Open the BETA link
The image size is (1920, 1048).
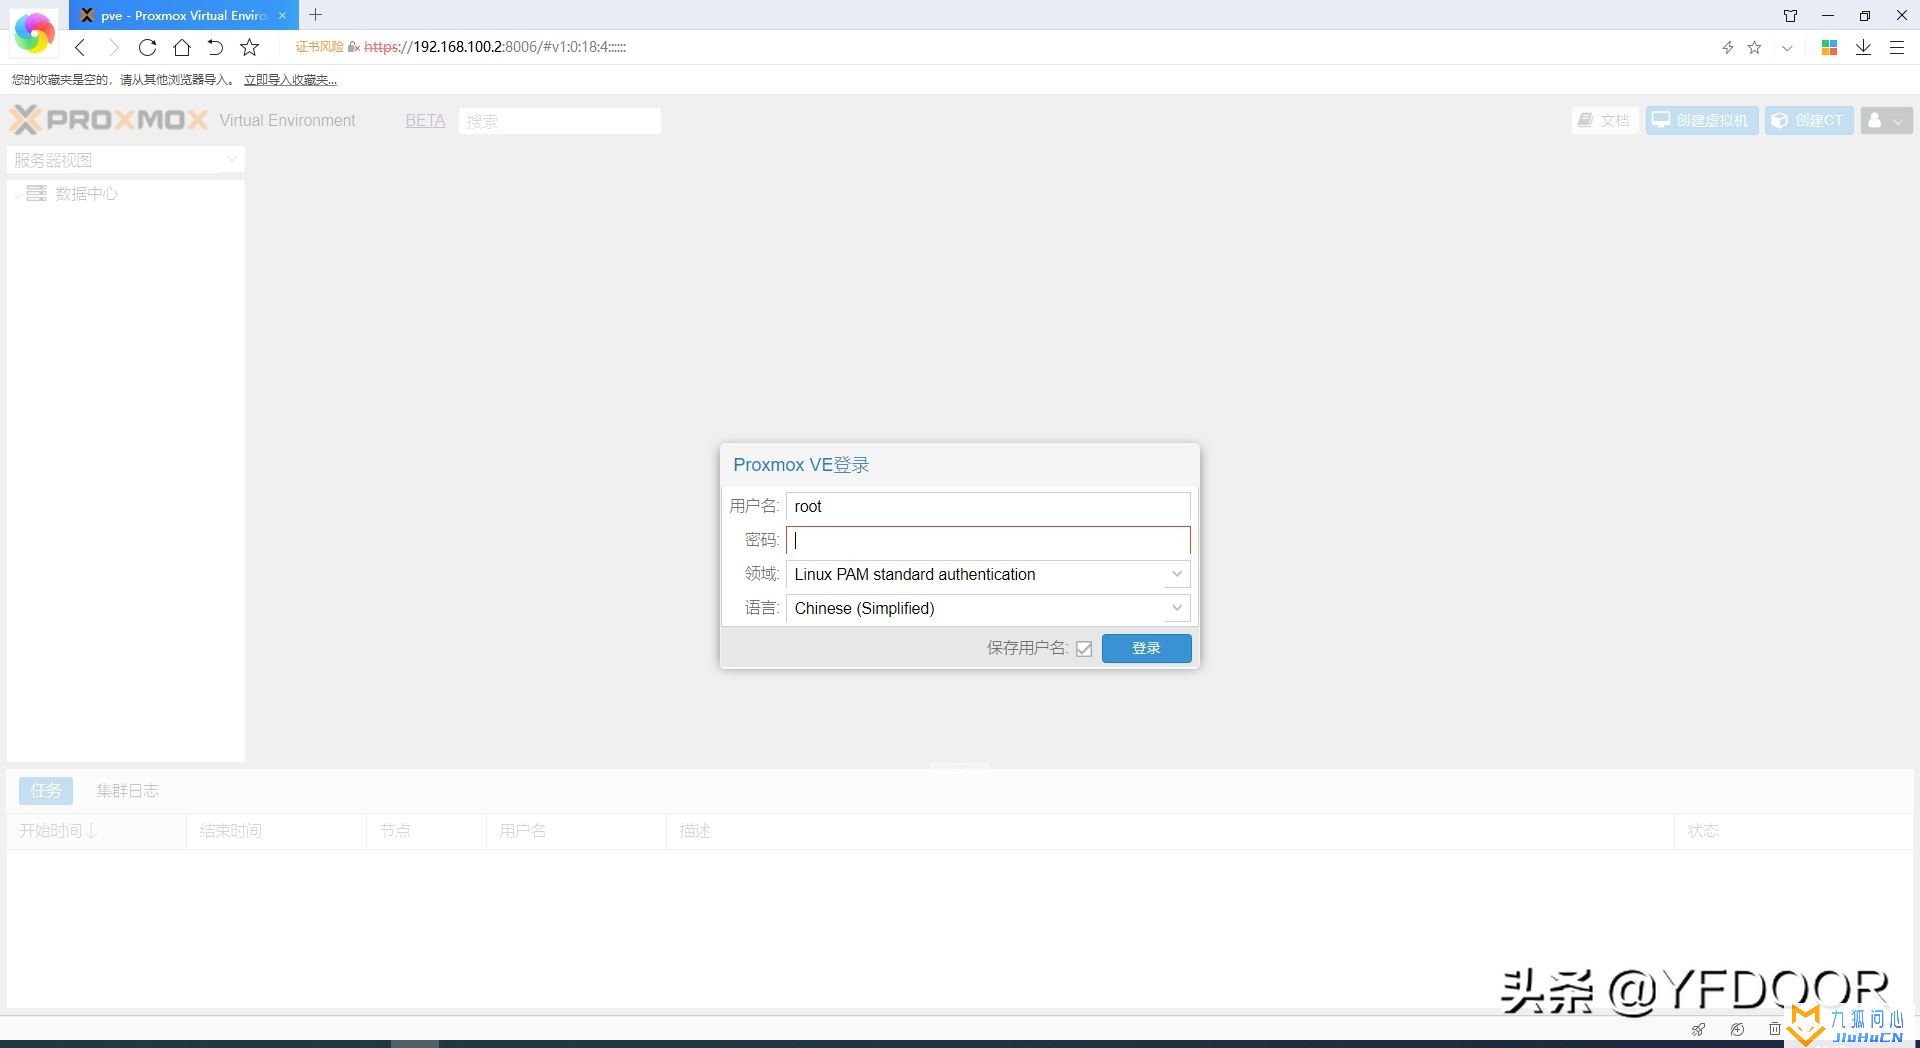[x=425, y=120]
